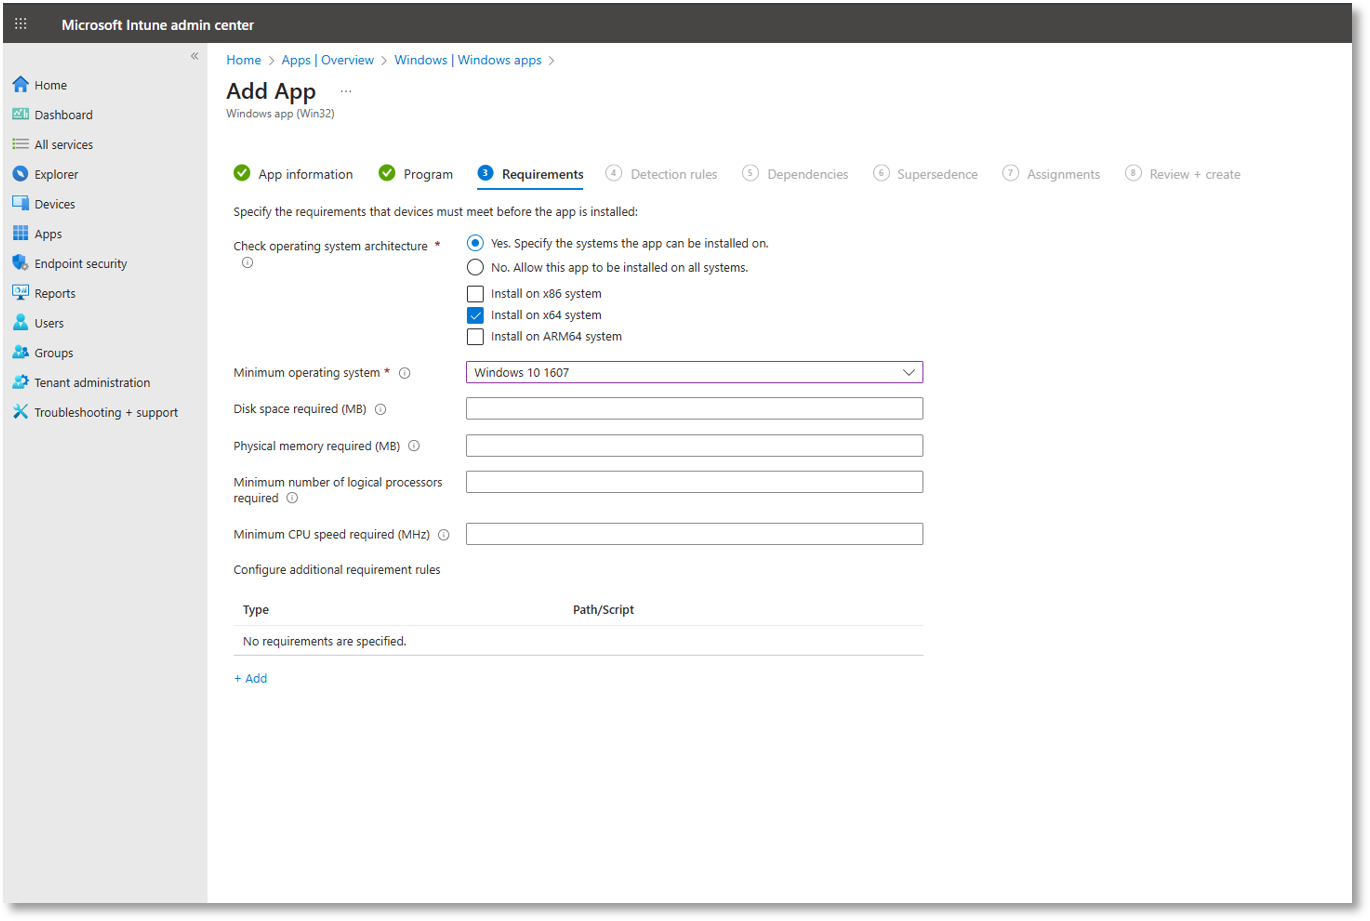The image size is (1370, 921).
Task: Click the Reports icon in sidebar
Action: (x=20, y=293)
